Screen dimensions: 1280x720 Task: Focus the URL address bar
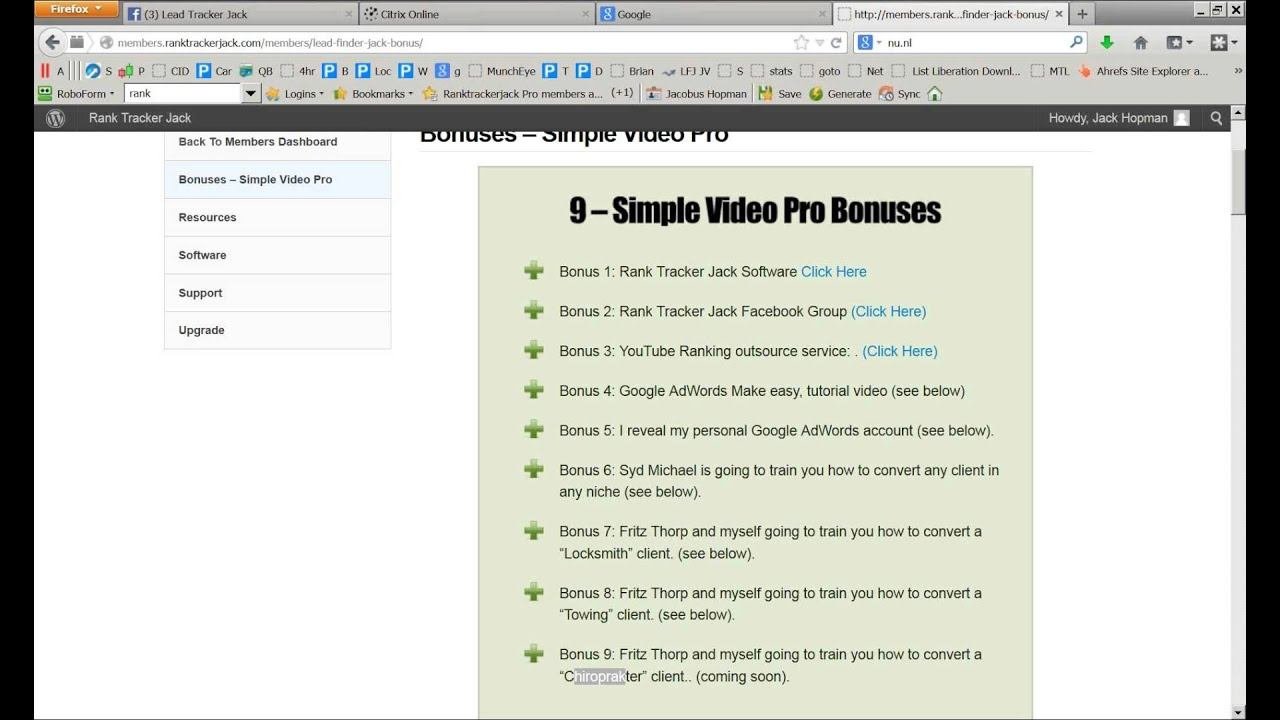tap(456, 43)
